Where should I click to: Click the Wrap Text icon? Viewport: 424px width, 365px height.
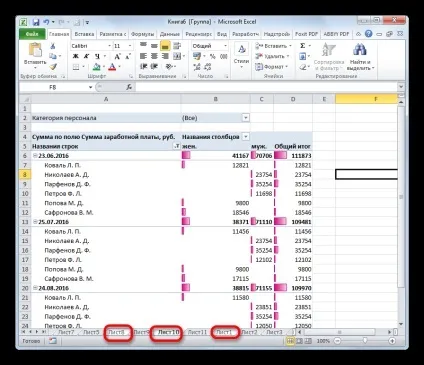tap(177, 46)
